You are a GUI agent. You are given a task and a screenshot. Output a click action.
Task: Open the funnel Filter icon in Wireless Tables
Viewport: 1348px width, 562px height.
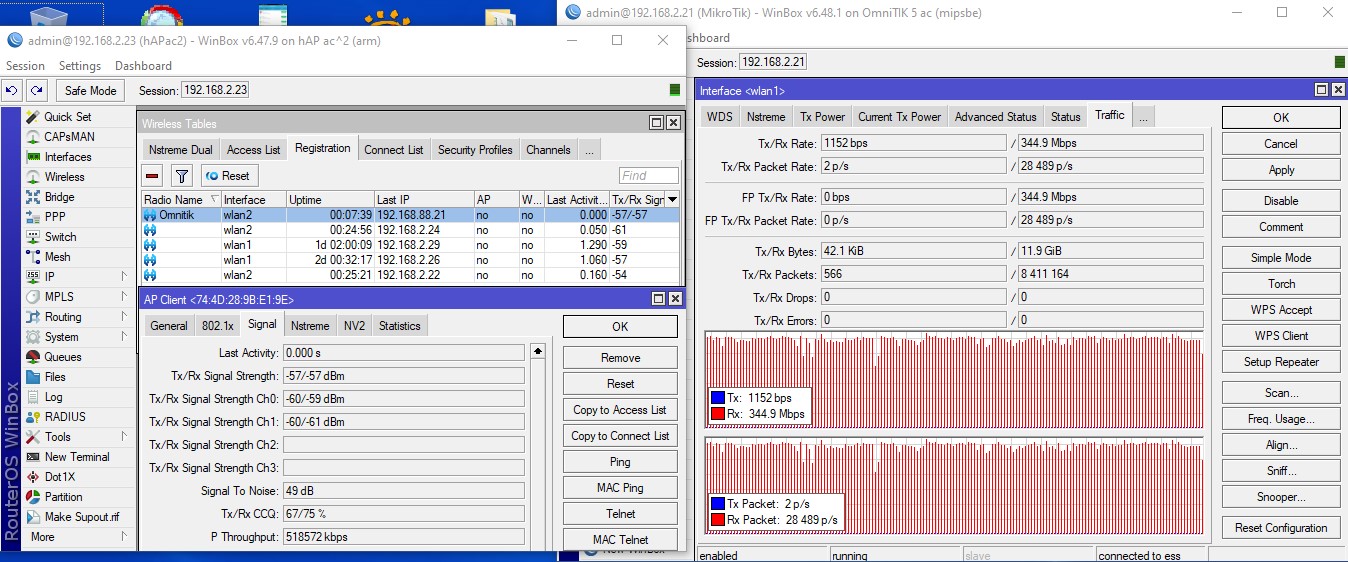click(181, 176)
